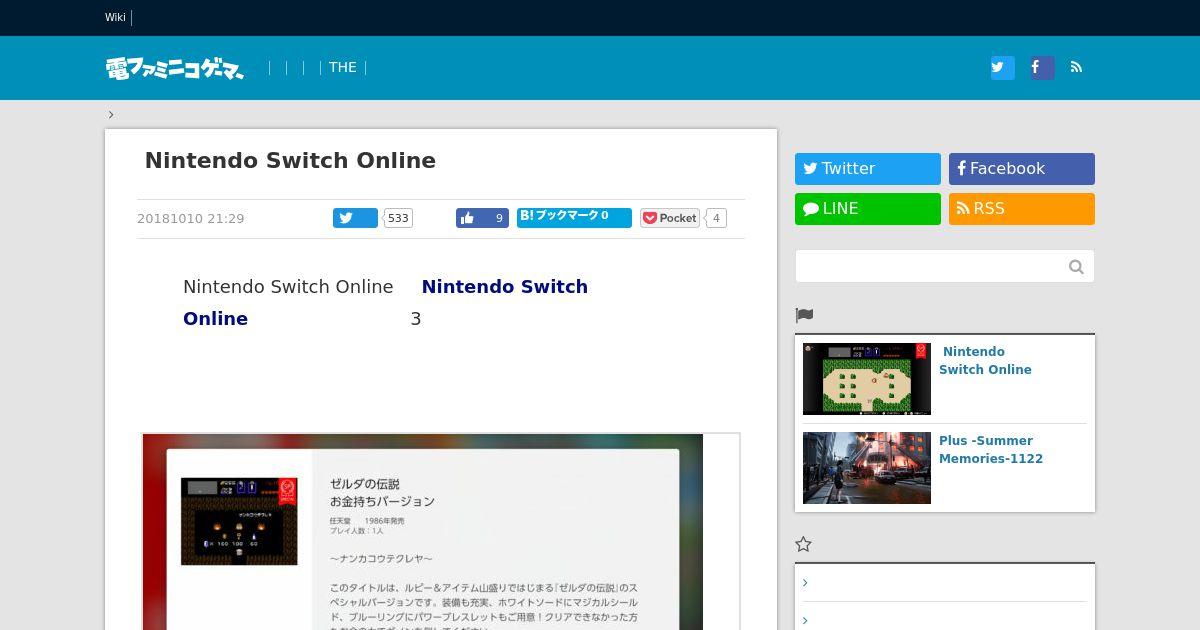Open the Zelda map thumbnail in sidebar
This screenshot has height=630, width=1200.
[x=867, y=379]
